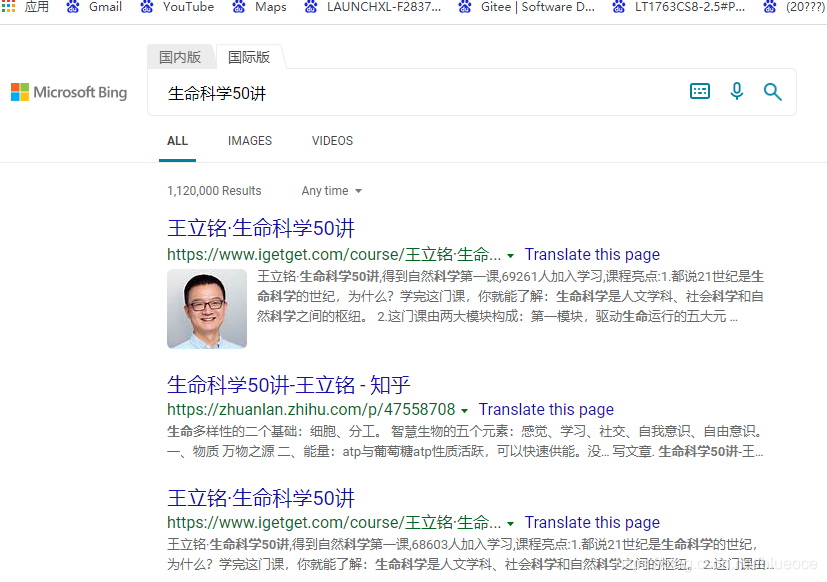Viewport: 827px width, 582px height.
Task: Open the on-screen keyboard icon
Action: [700, 91]
